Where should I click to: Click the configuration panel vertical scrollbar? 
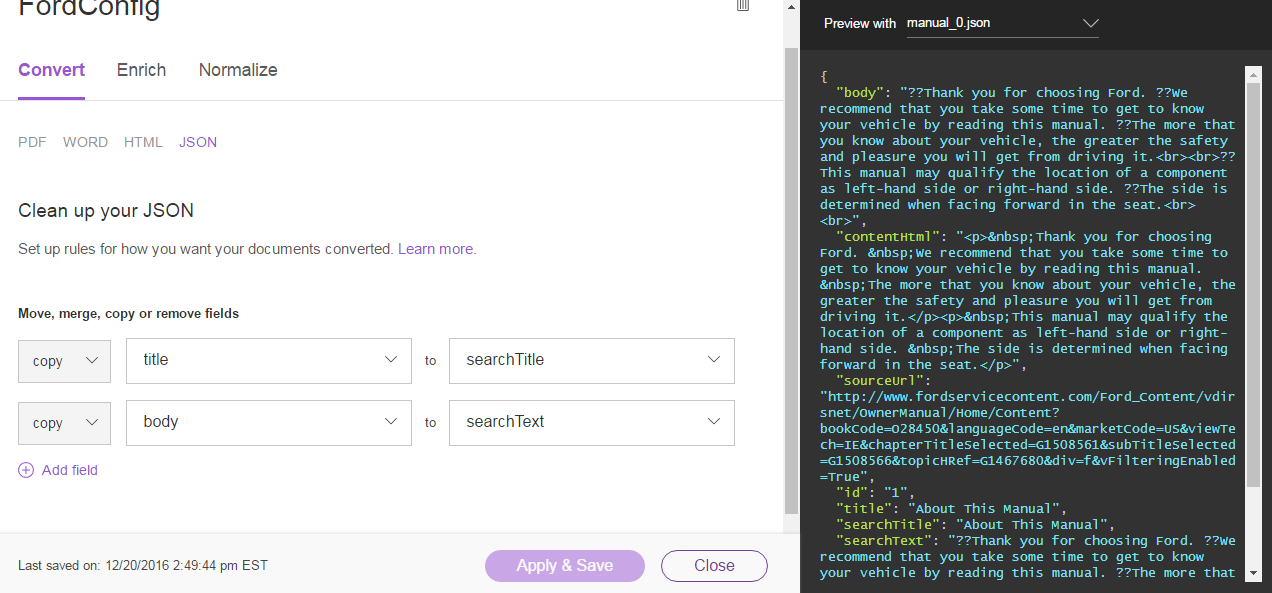[791, 280]
